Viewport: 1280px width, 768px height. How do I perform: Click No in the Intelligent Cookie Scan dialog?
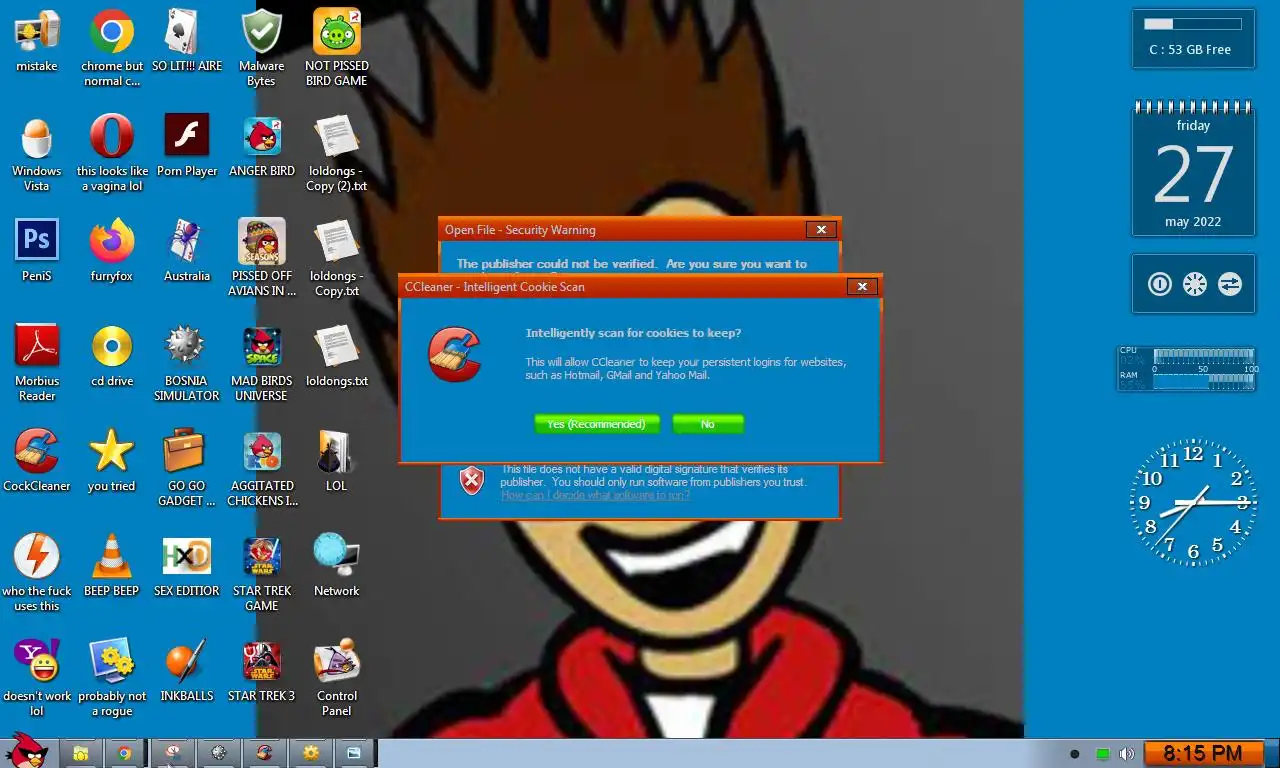708,424
